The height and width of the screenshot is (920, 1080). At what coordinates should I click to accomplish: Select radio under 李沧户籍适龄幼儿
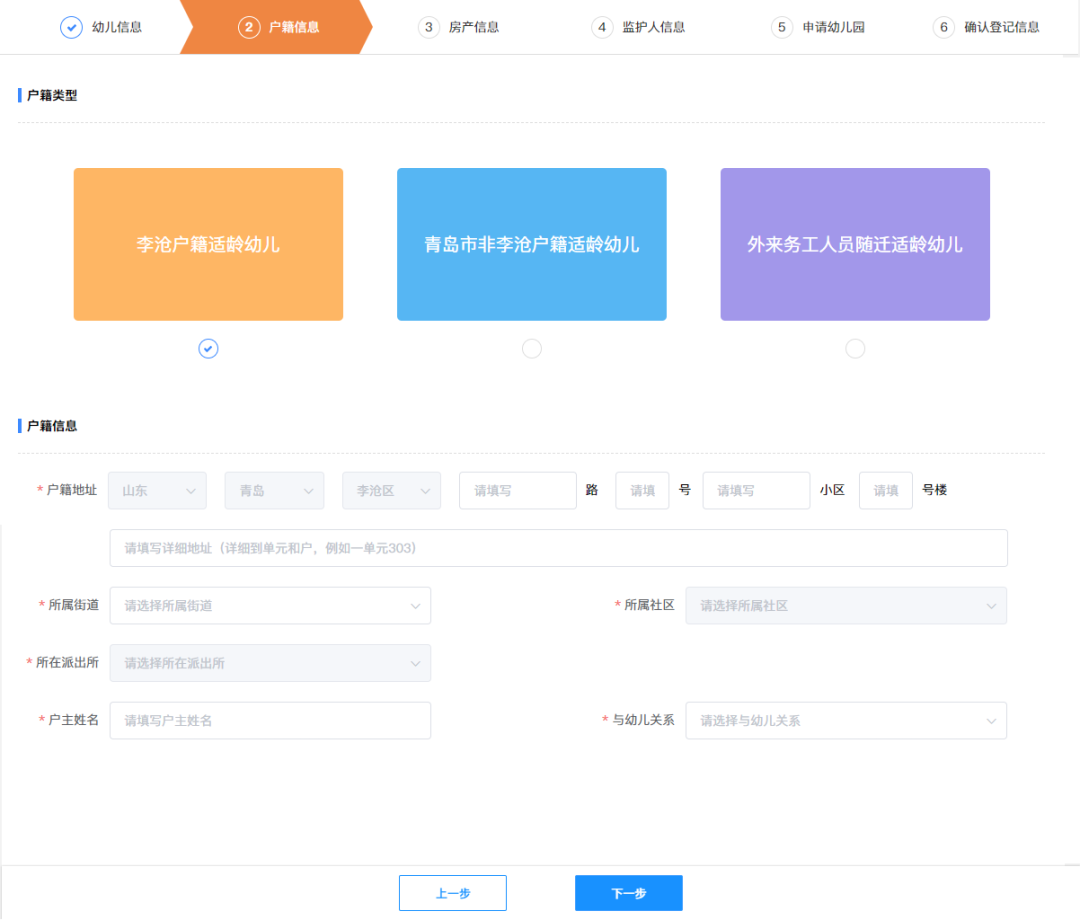(208, 348)
